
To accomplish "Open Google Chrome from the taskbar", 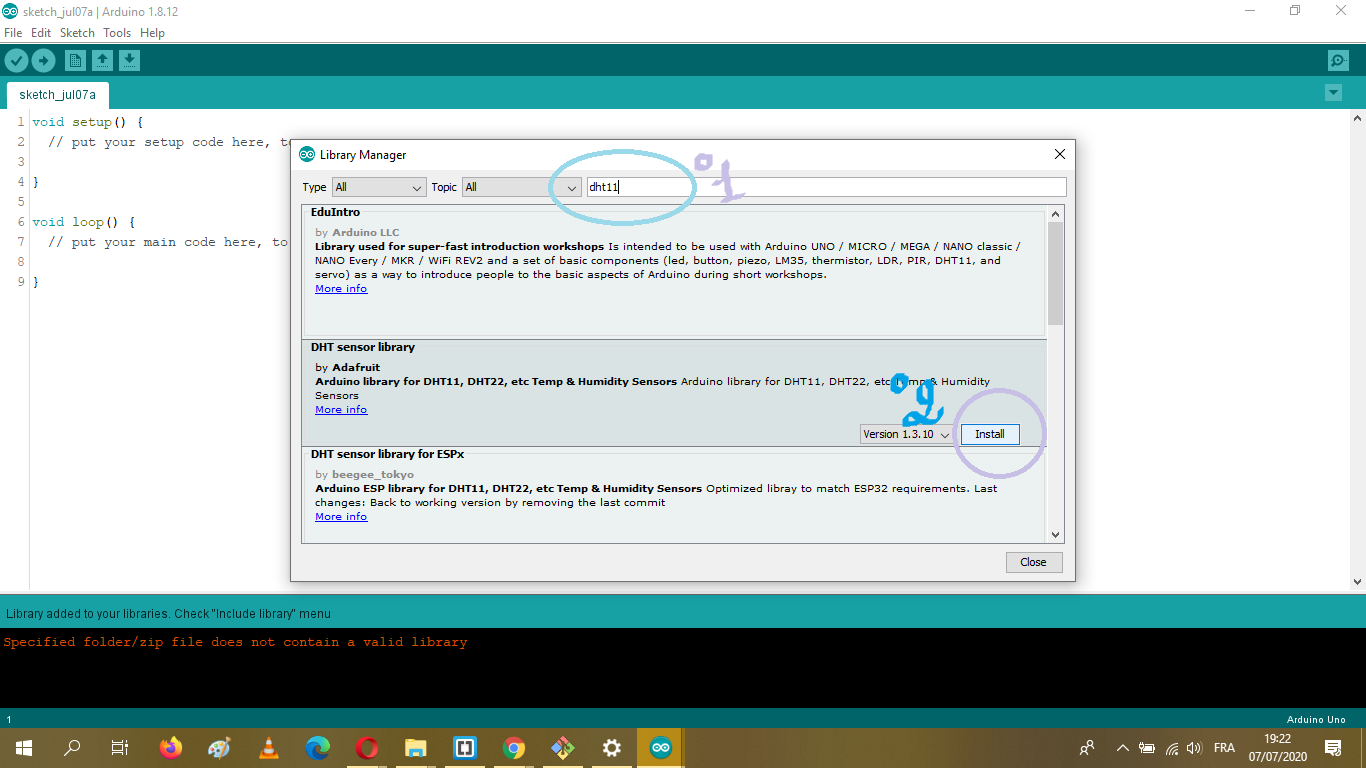I will [x=514, y=748].
